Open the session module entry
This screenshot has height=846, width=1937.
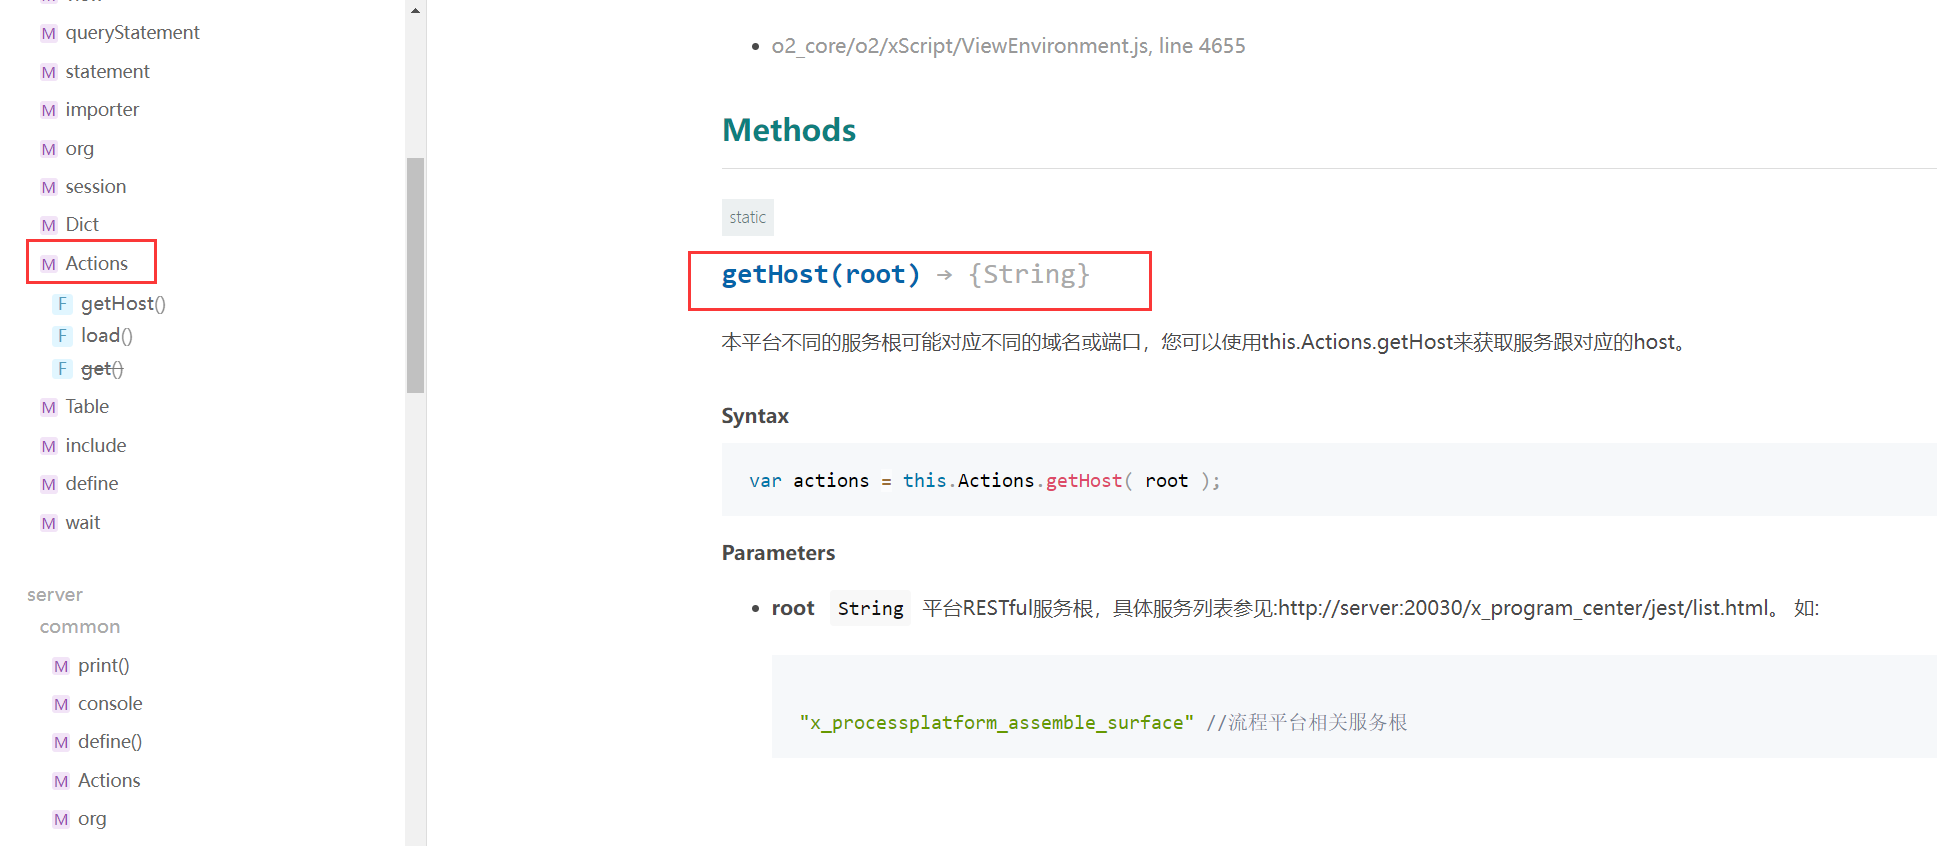click(95, 187)
